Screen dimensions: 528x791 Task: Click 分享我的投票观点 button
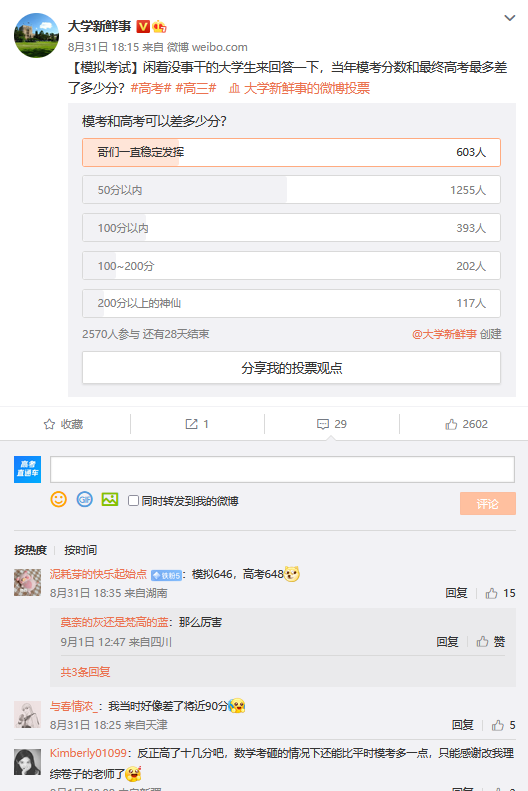pyautogui.click(x=291, y=368)
